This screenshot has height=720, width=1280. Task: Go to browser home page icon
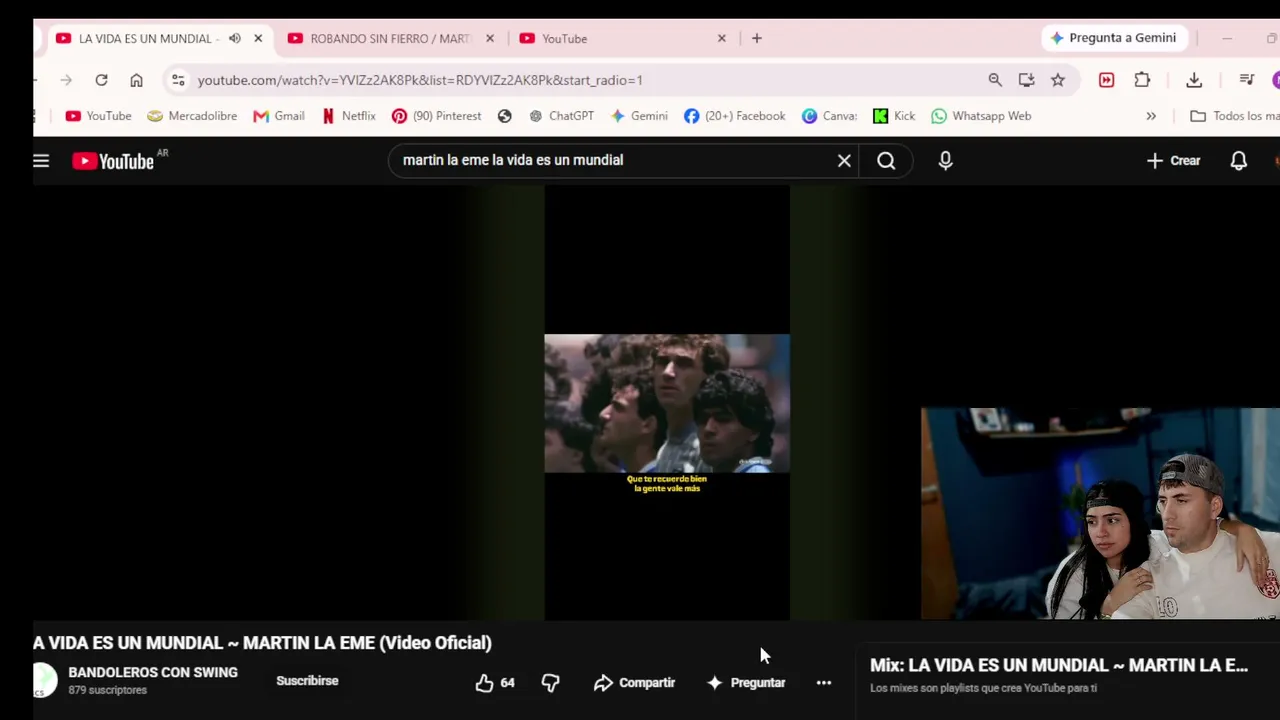click(136, 80)
